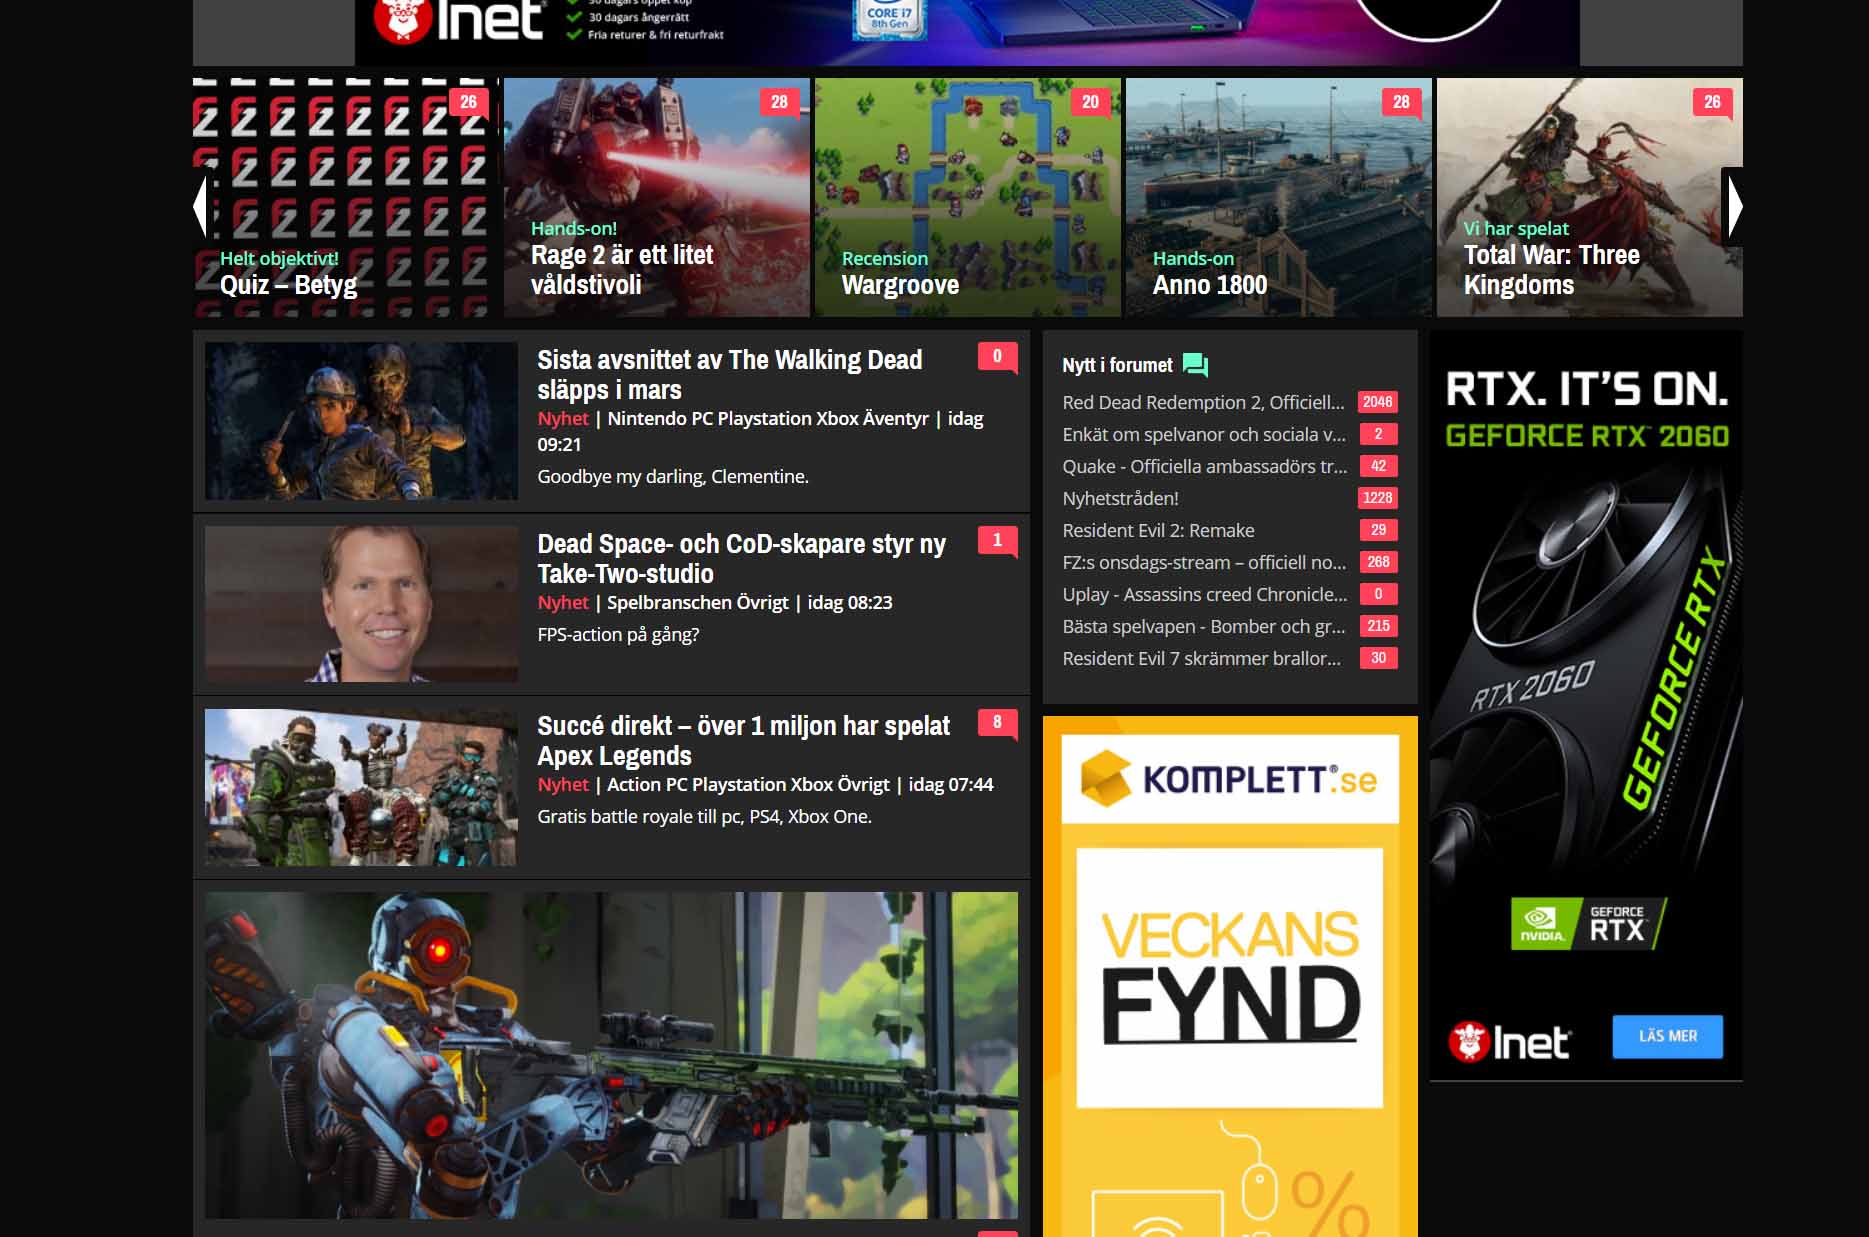Screen dimensions: 1869x1237
Task: Click summary text 'FPS-action på gång?'
Action: point(618,635)
